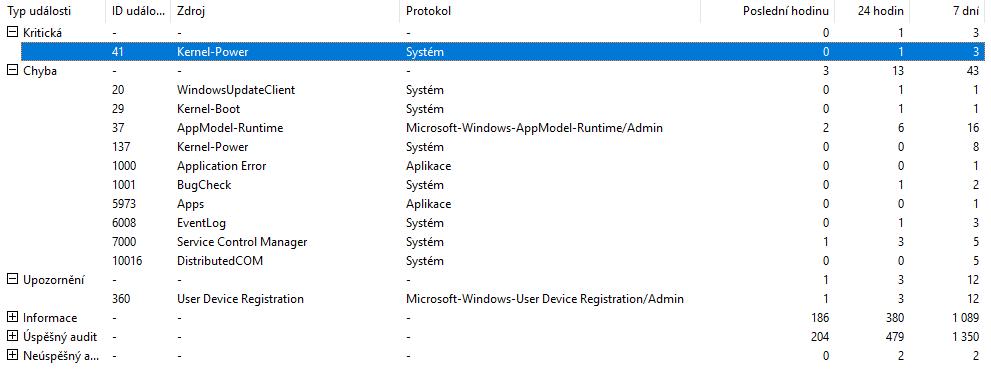
Task: Click the 380 24-hour Informace count
Action: (x=894, y=317)
